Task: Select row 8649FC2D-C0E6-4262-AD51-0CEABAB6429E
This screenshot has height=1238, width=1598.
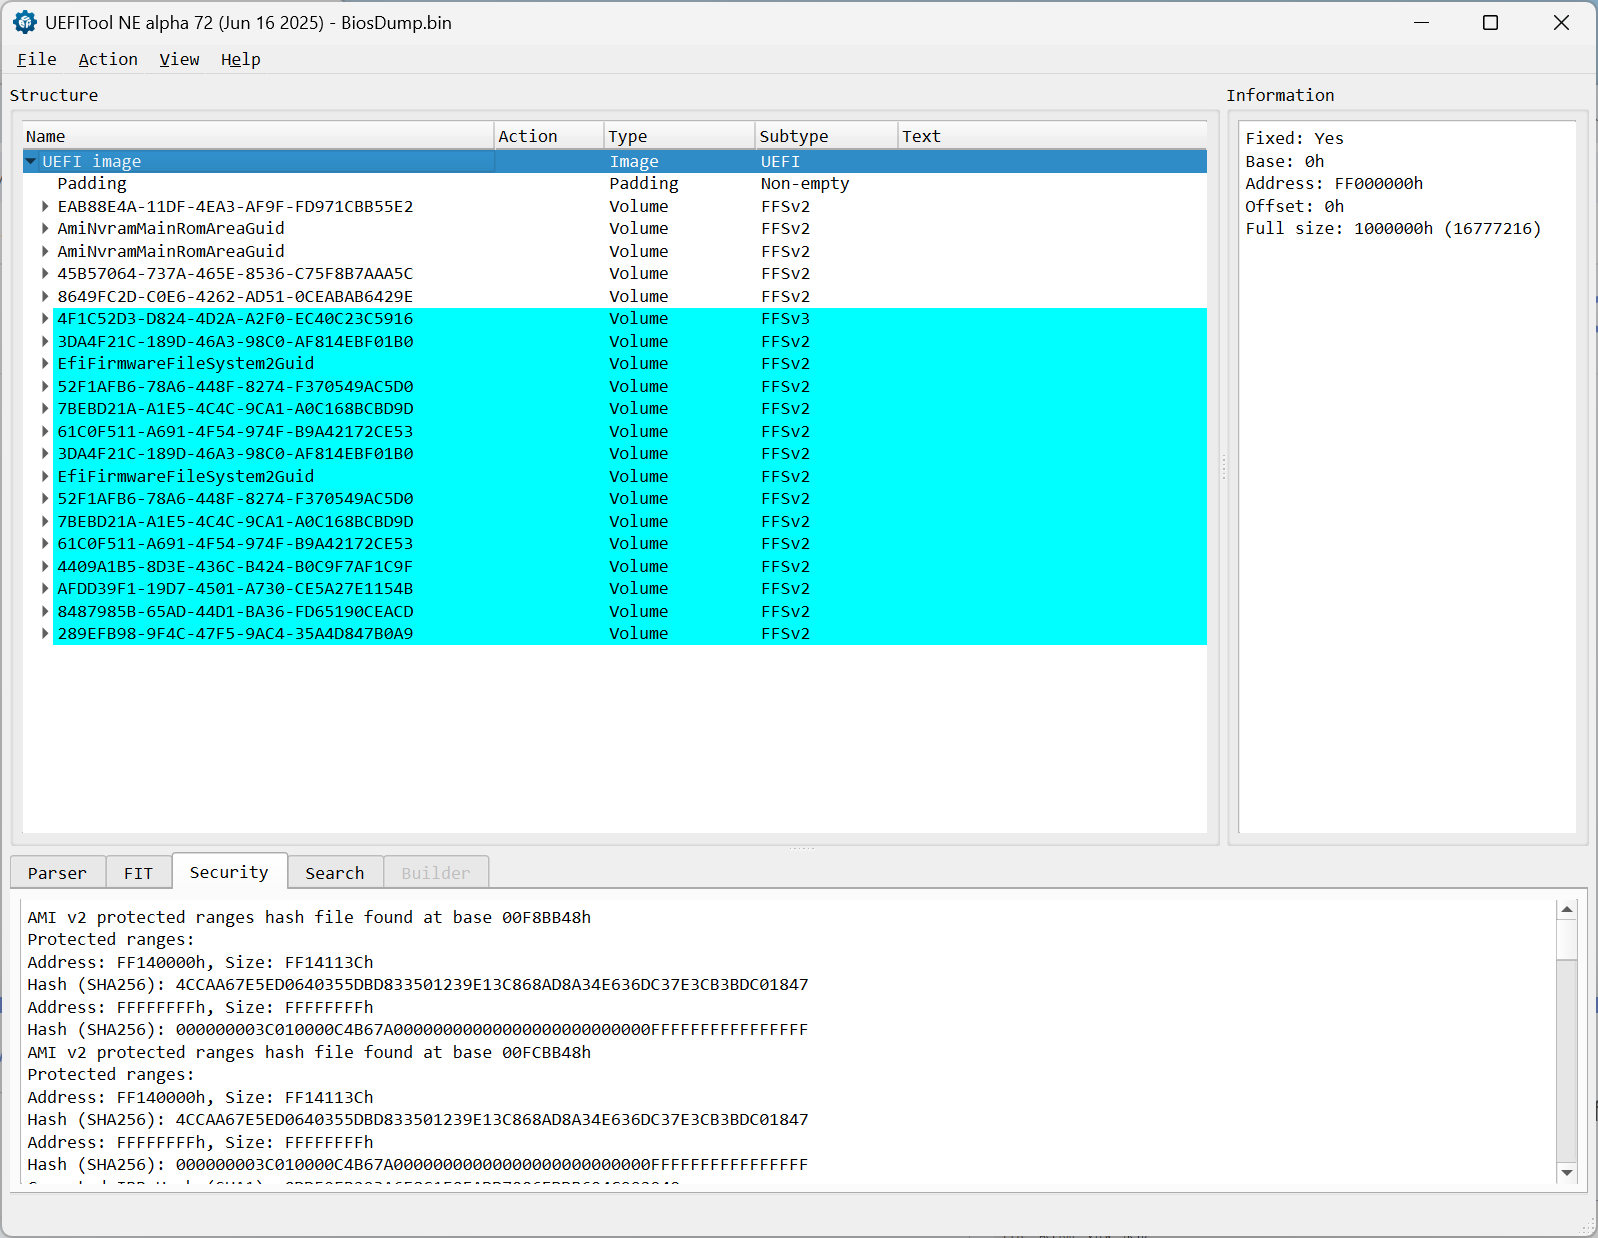Action: click(x=615, y=296)
